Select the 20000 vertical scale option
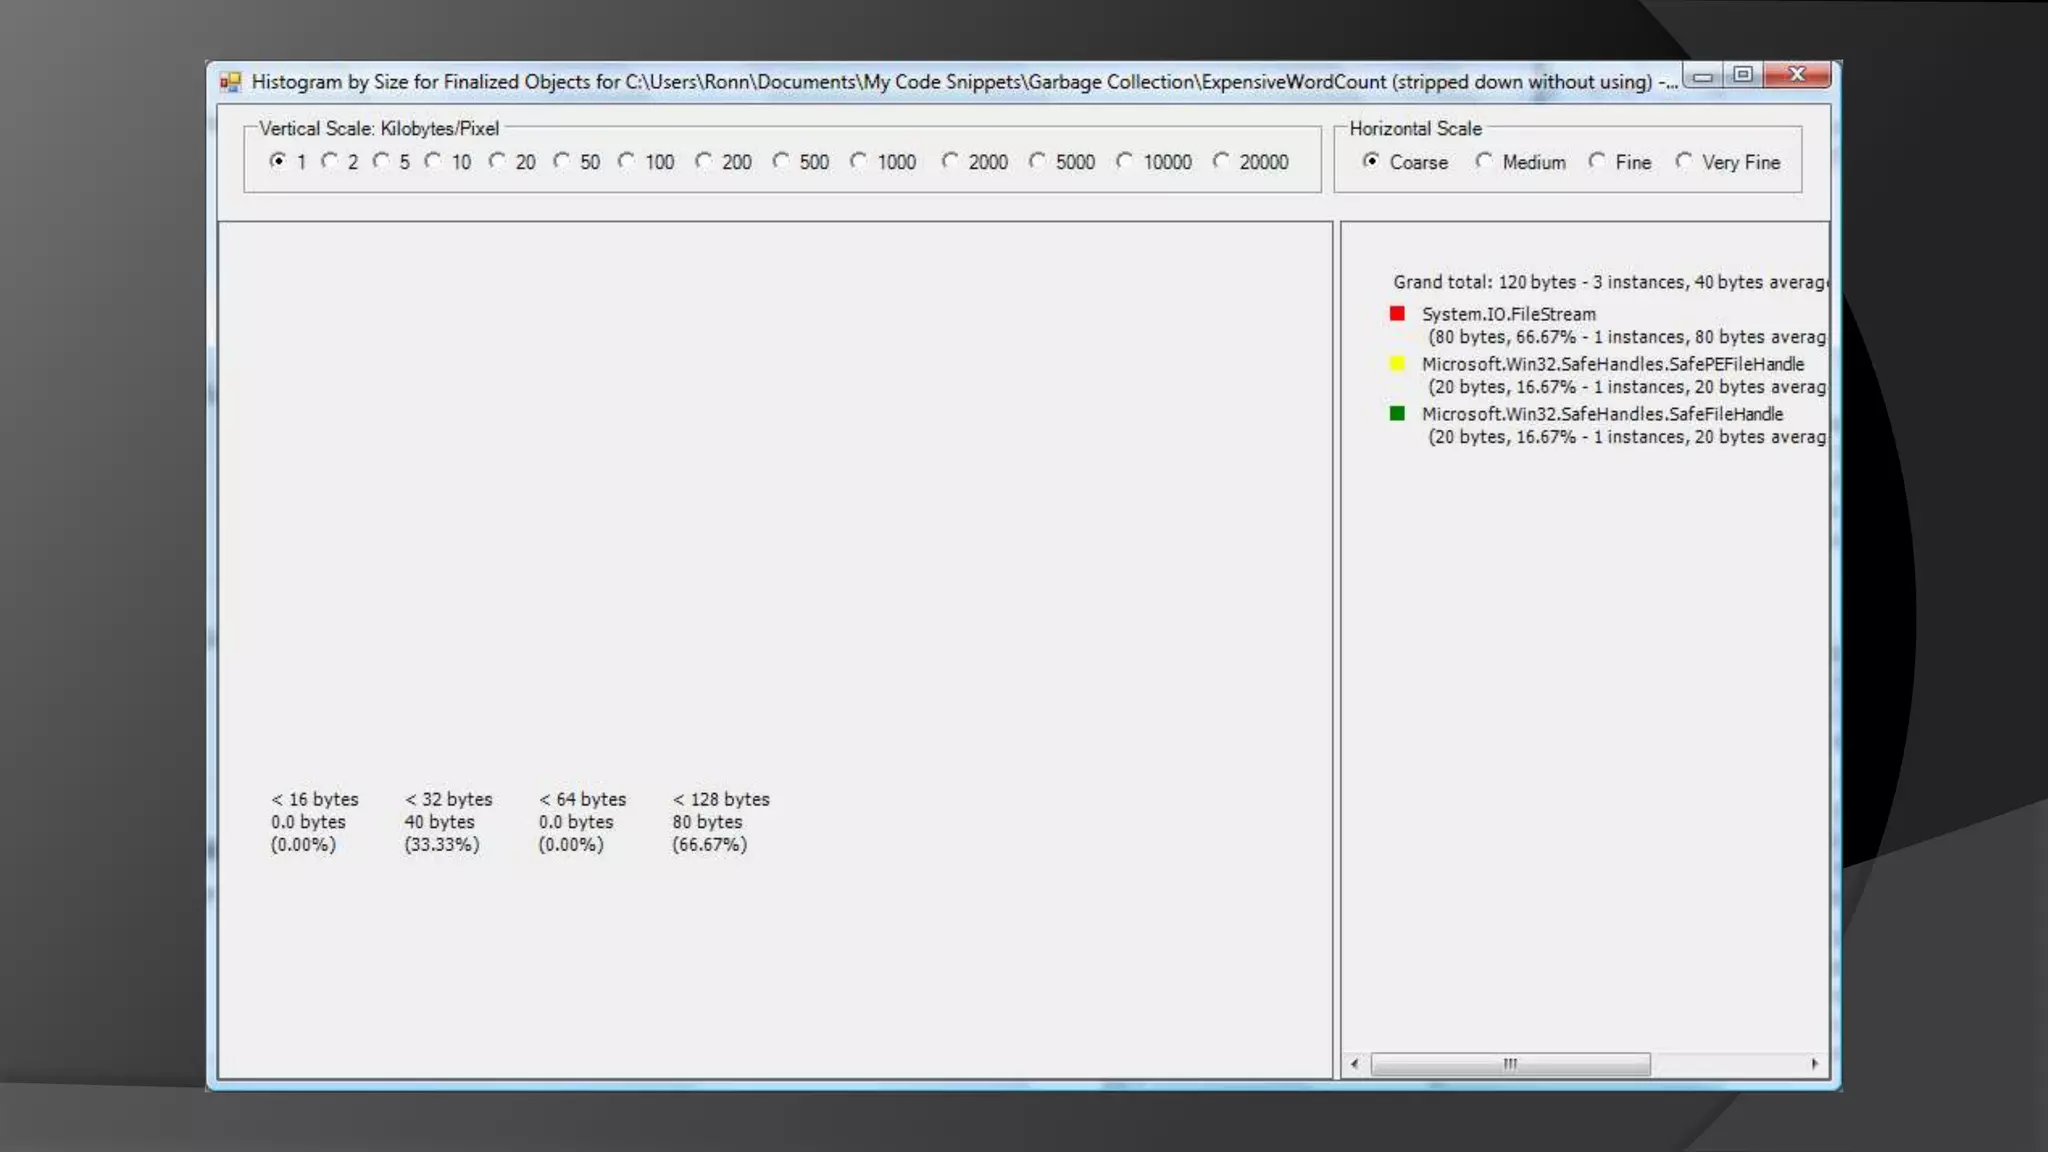The image size is (2048, 1152). [x=1221, y=161]
